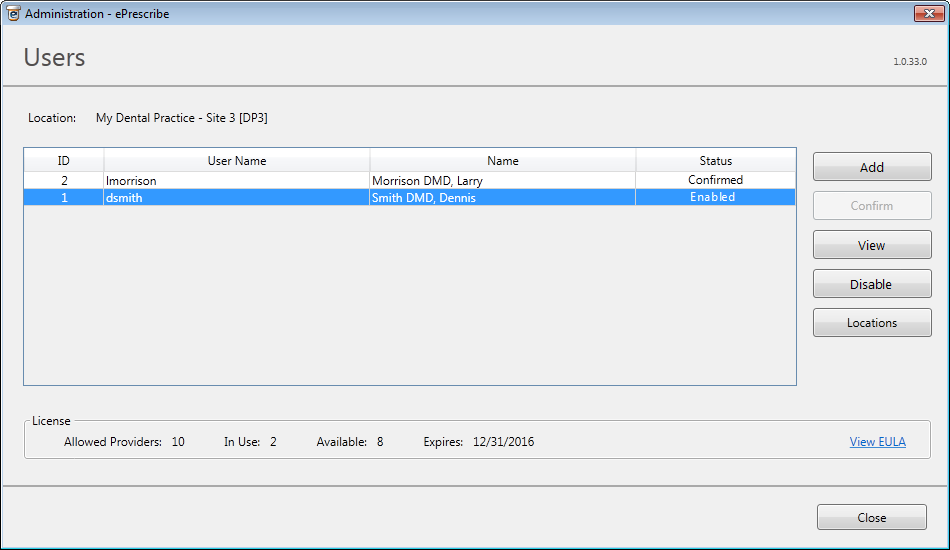Screen dimensions: 950x550
Task: Click the ID 2 cell in the list
Action: [64, 181]
